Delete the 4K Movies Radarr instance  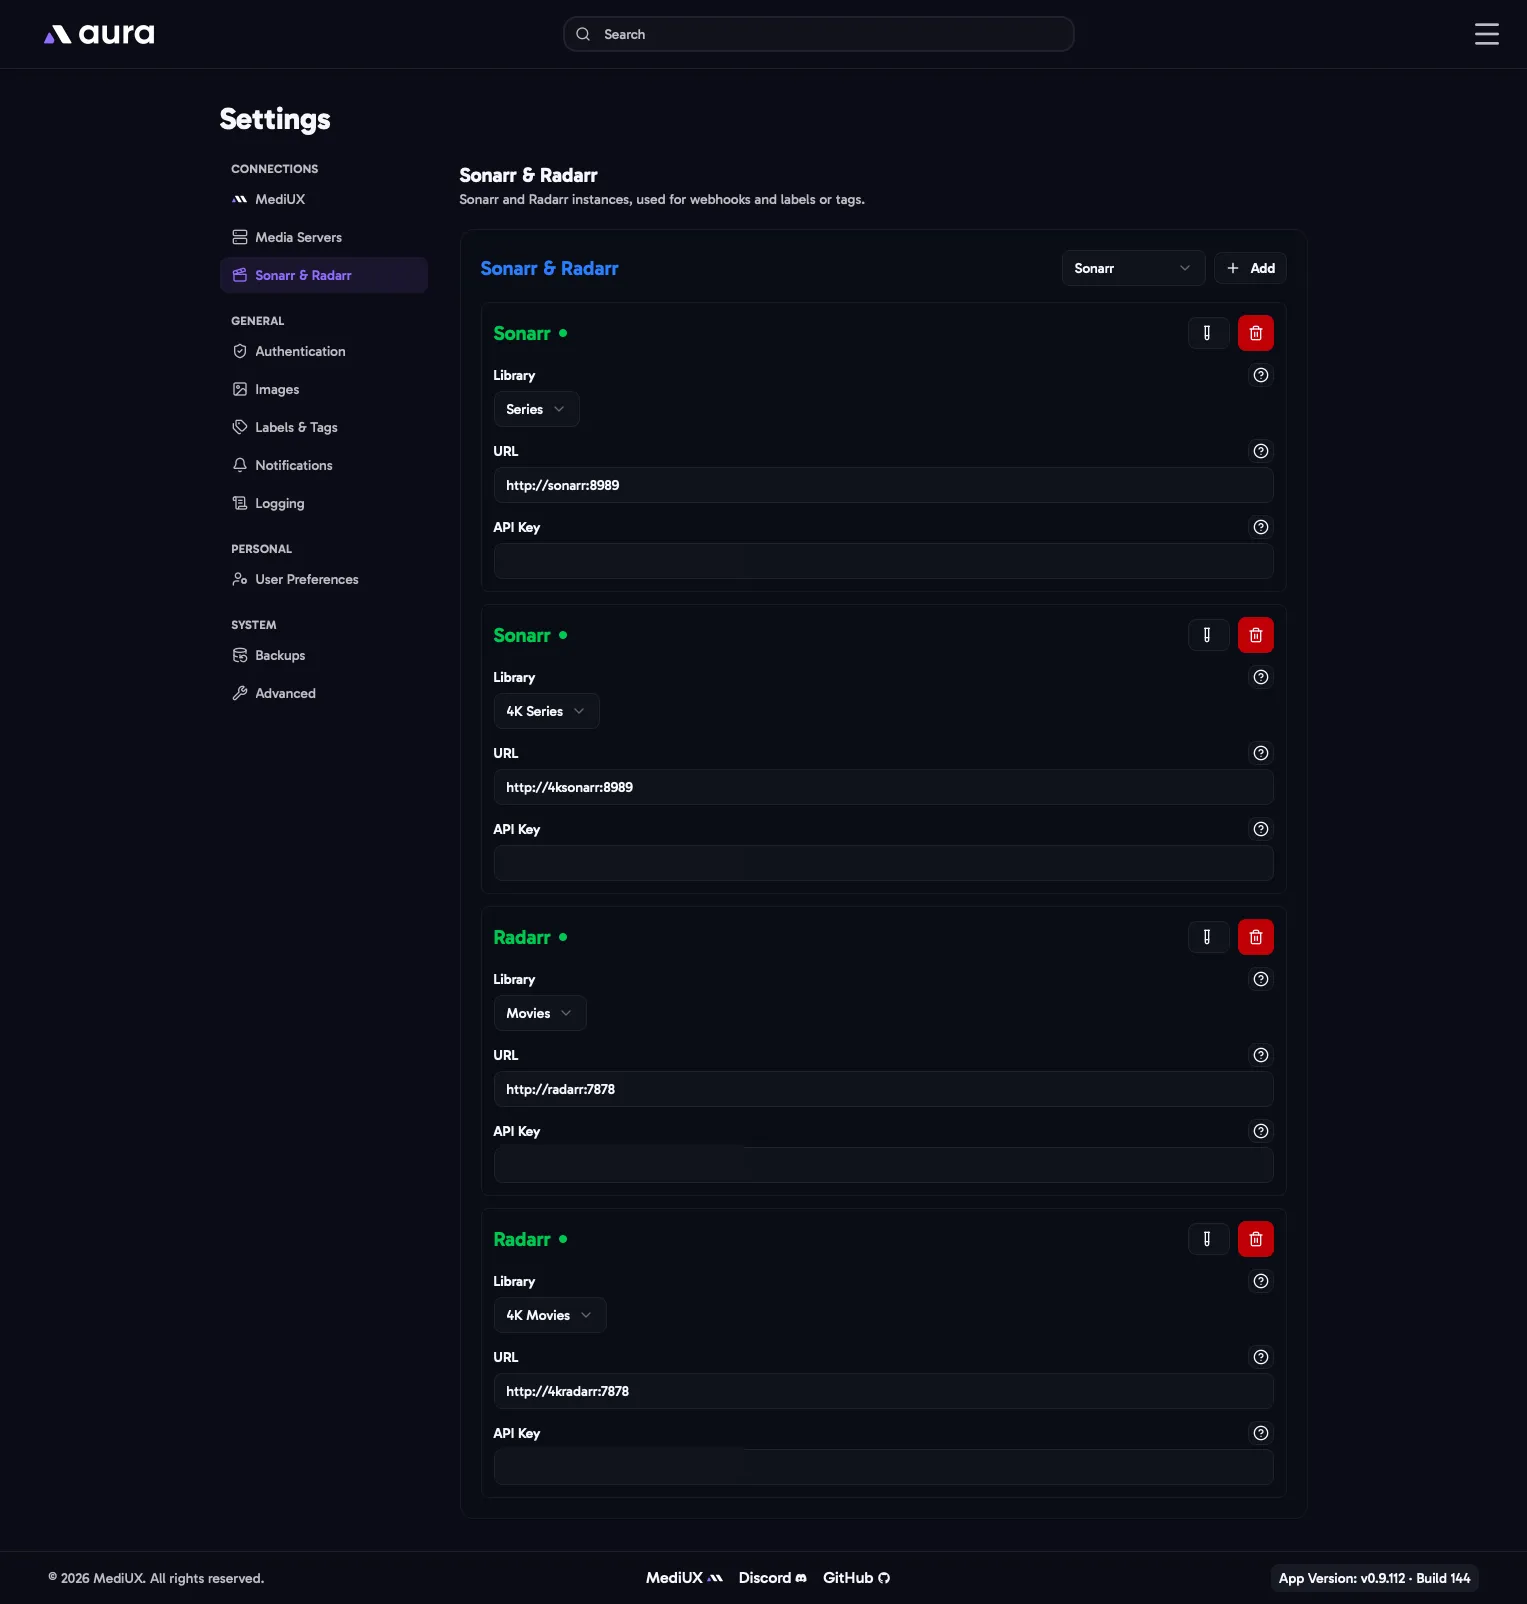pyautogui.click(x=1255, y=1239)
